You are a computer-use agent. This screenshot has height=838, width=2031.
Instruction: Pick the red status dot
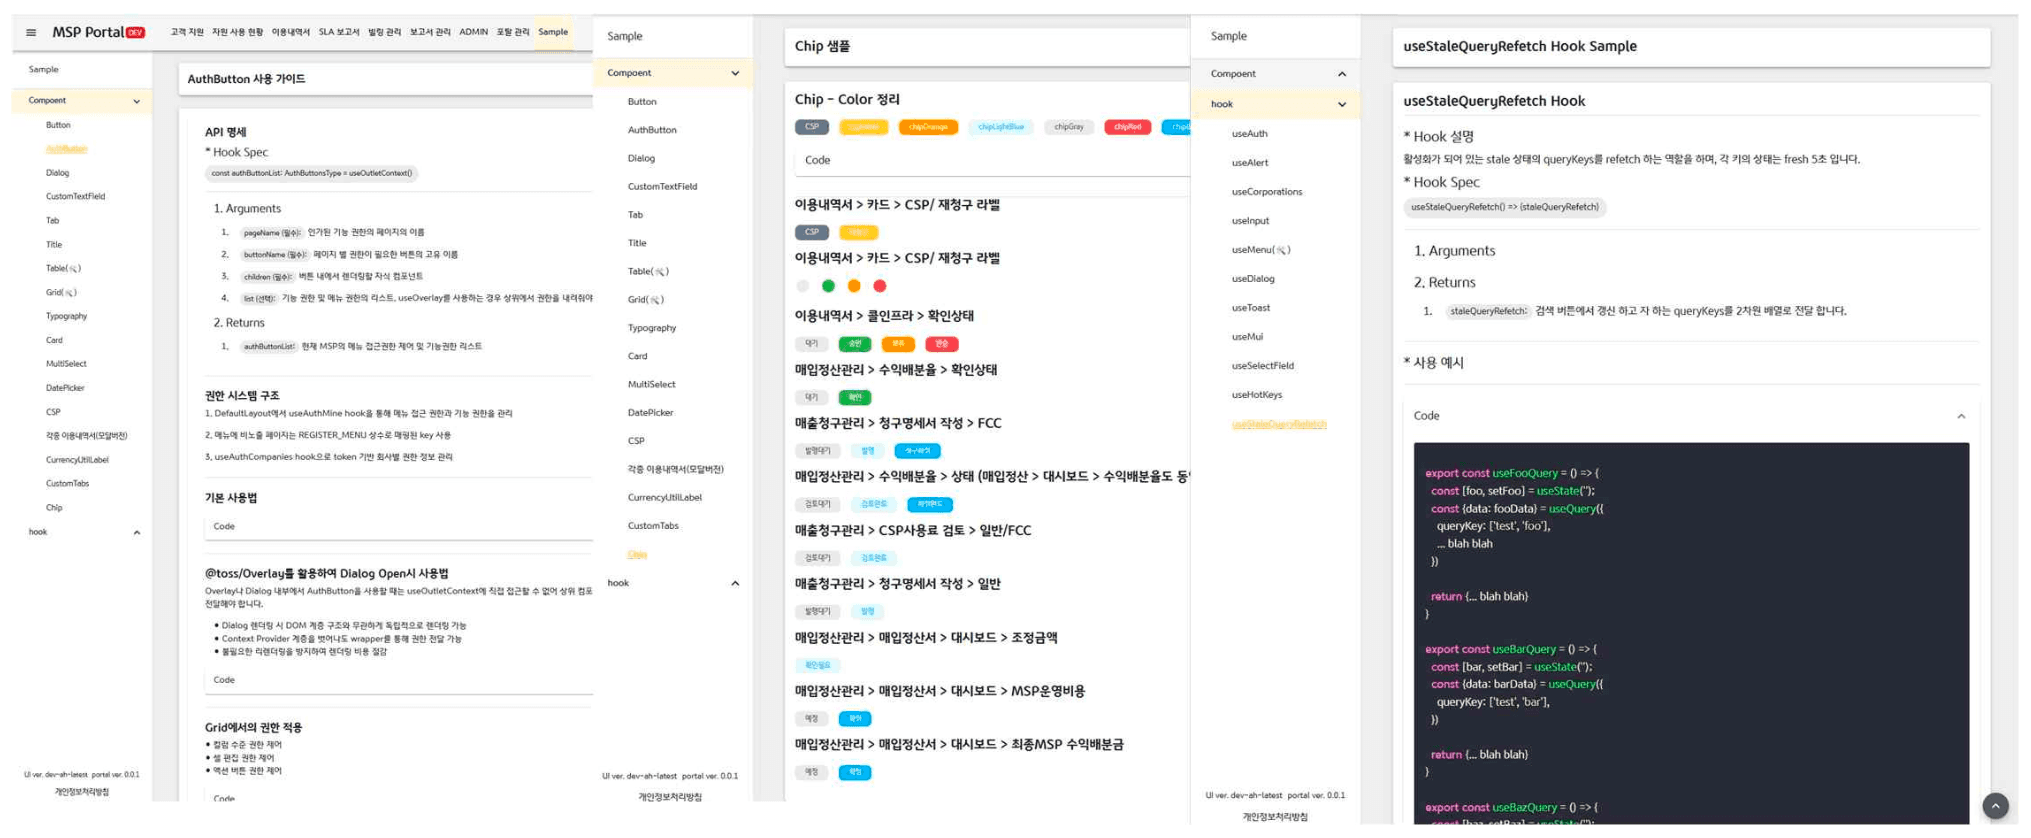880,286
